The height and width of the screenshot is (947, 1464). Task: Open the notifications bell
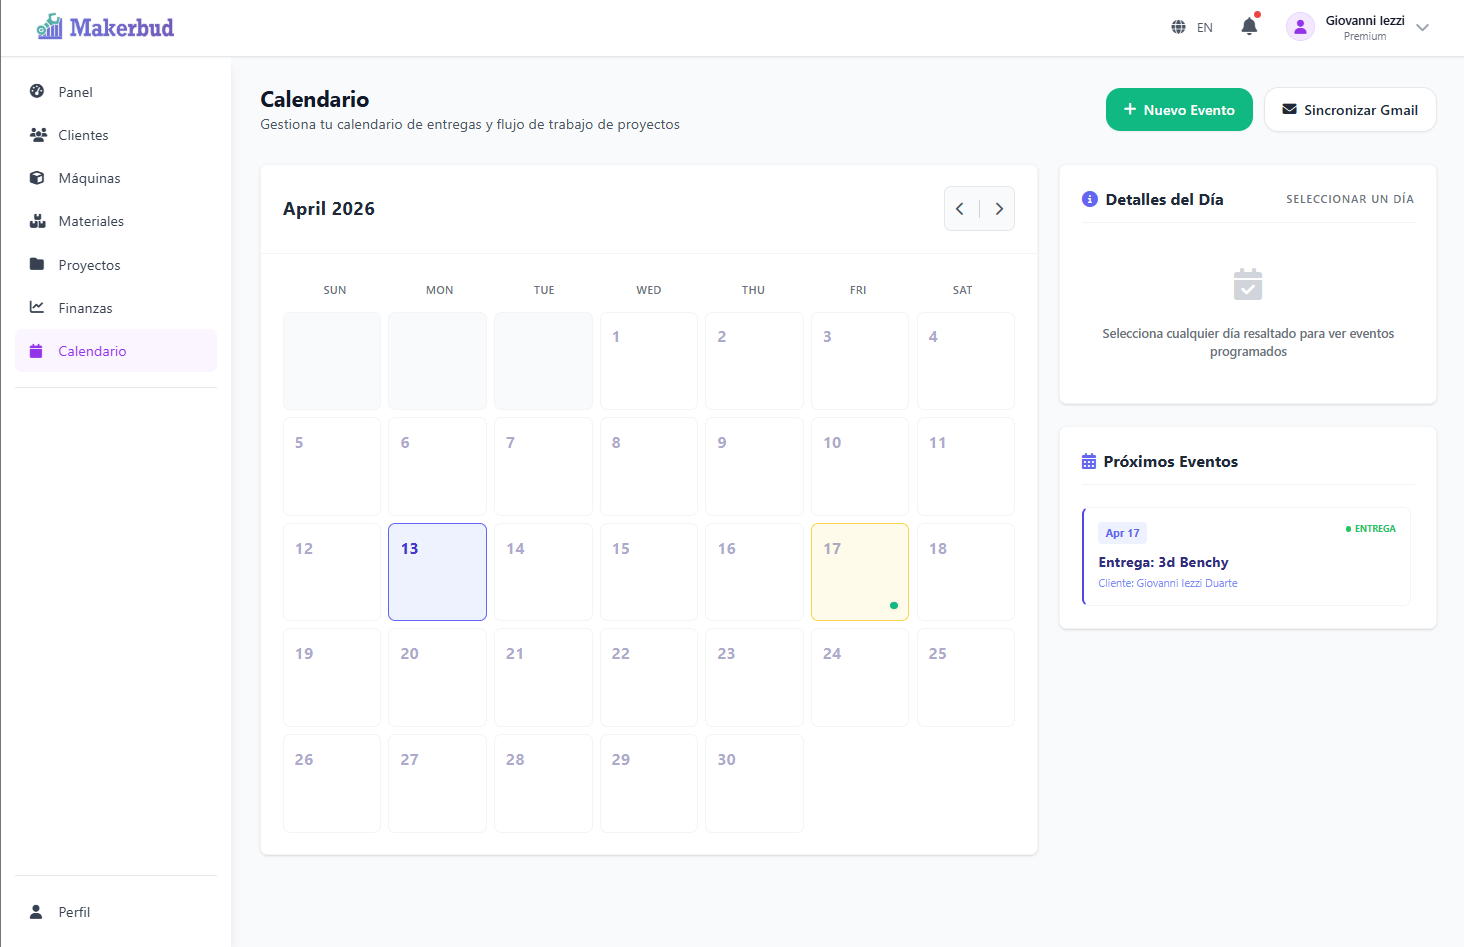pyautogui.click(x=1248, y=26)
